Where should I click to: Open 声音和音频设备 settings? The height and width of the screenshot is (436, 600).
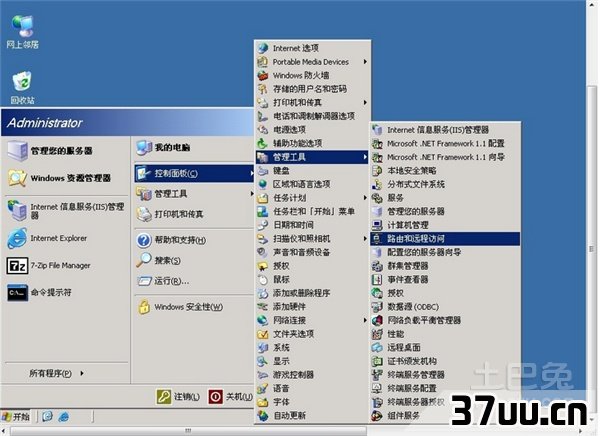tap(312, 252)
